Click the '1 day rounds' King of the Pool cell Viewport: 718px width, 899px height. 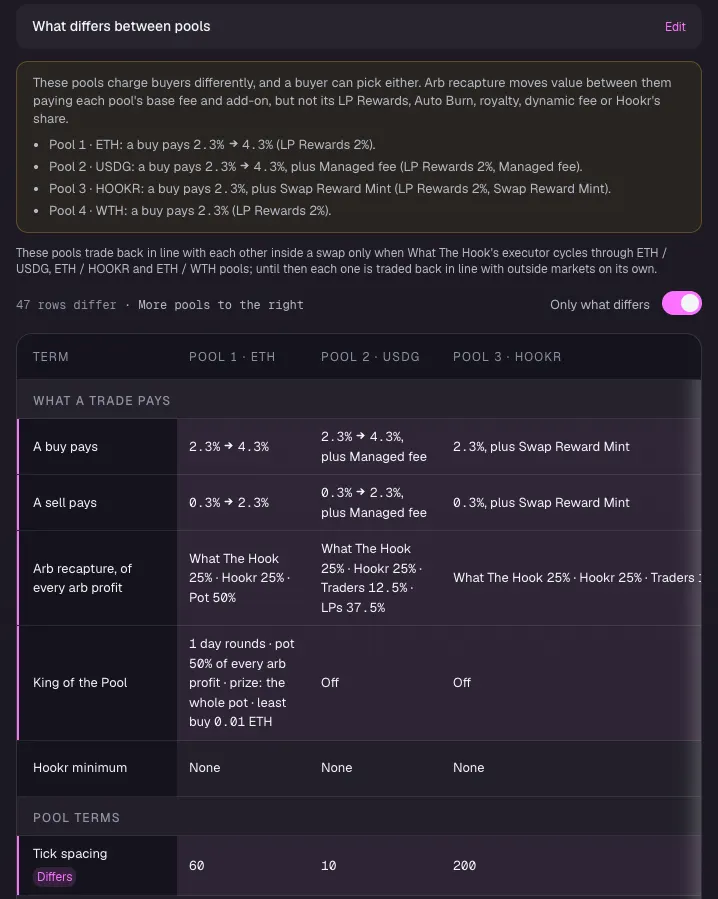241,682
